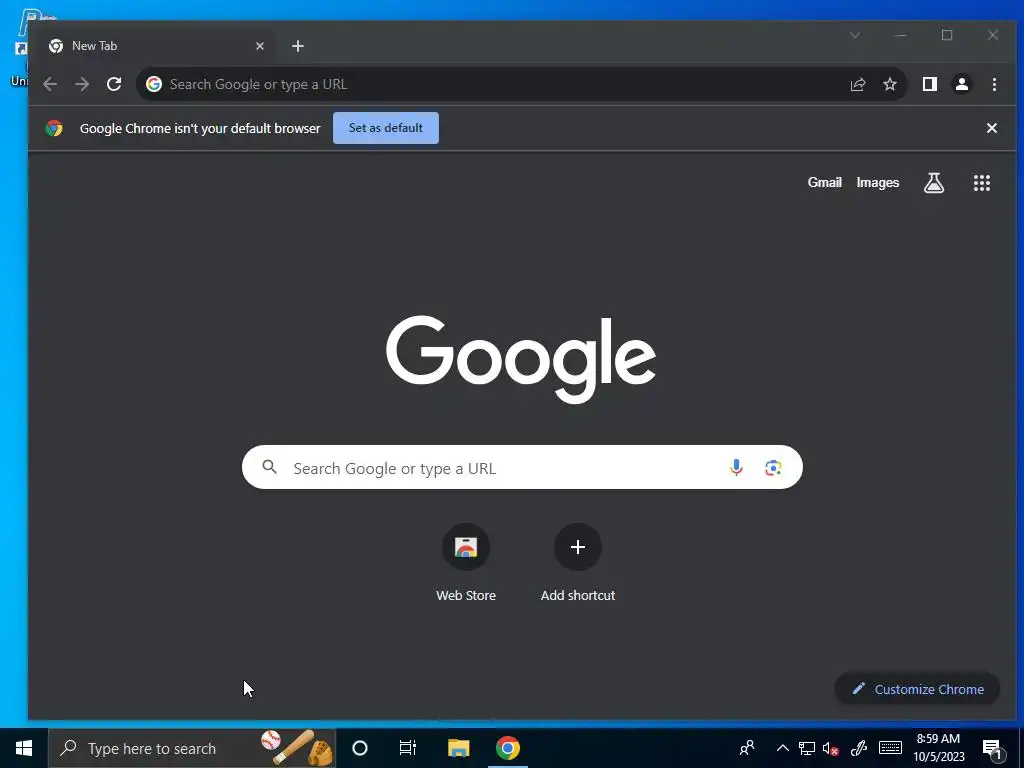The height and width of the screenshot is (768, 1024).
Task: Open Windows Ink Workspace pen icon
Action: click(x=859, y=748)
